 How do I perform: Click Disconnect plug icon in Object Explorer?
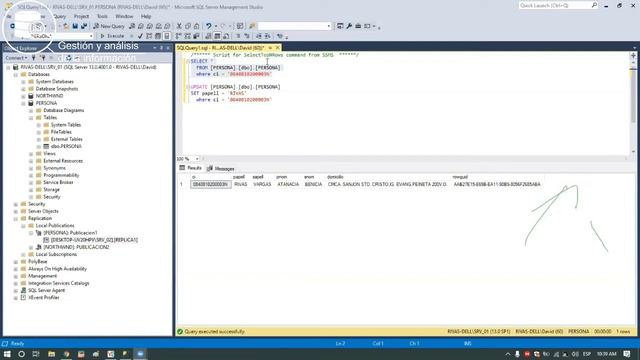point(42,58)
